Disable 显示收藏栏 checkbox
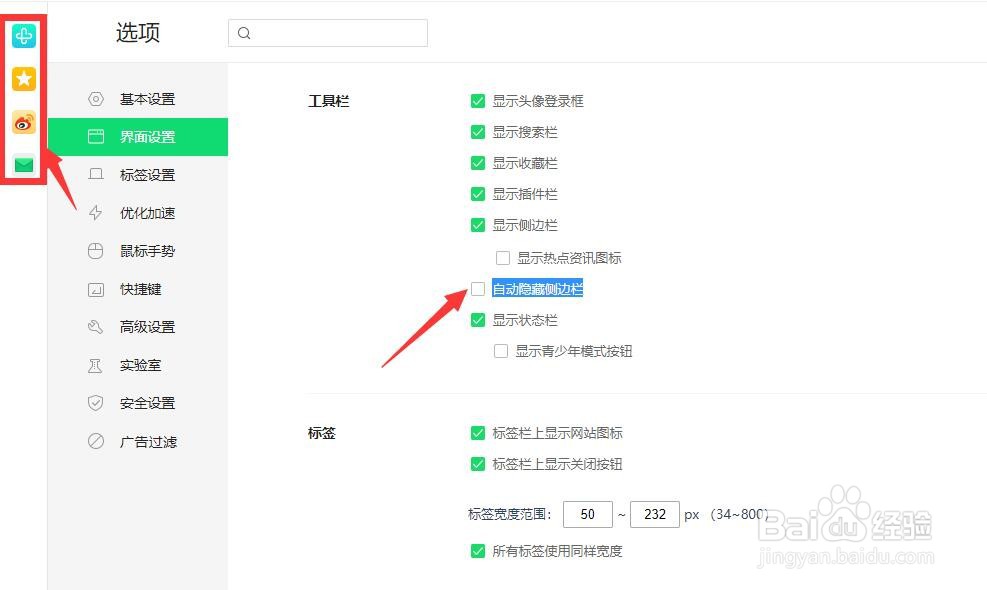The height and width of the screenshot is (590, 987). pos(478,163)
